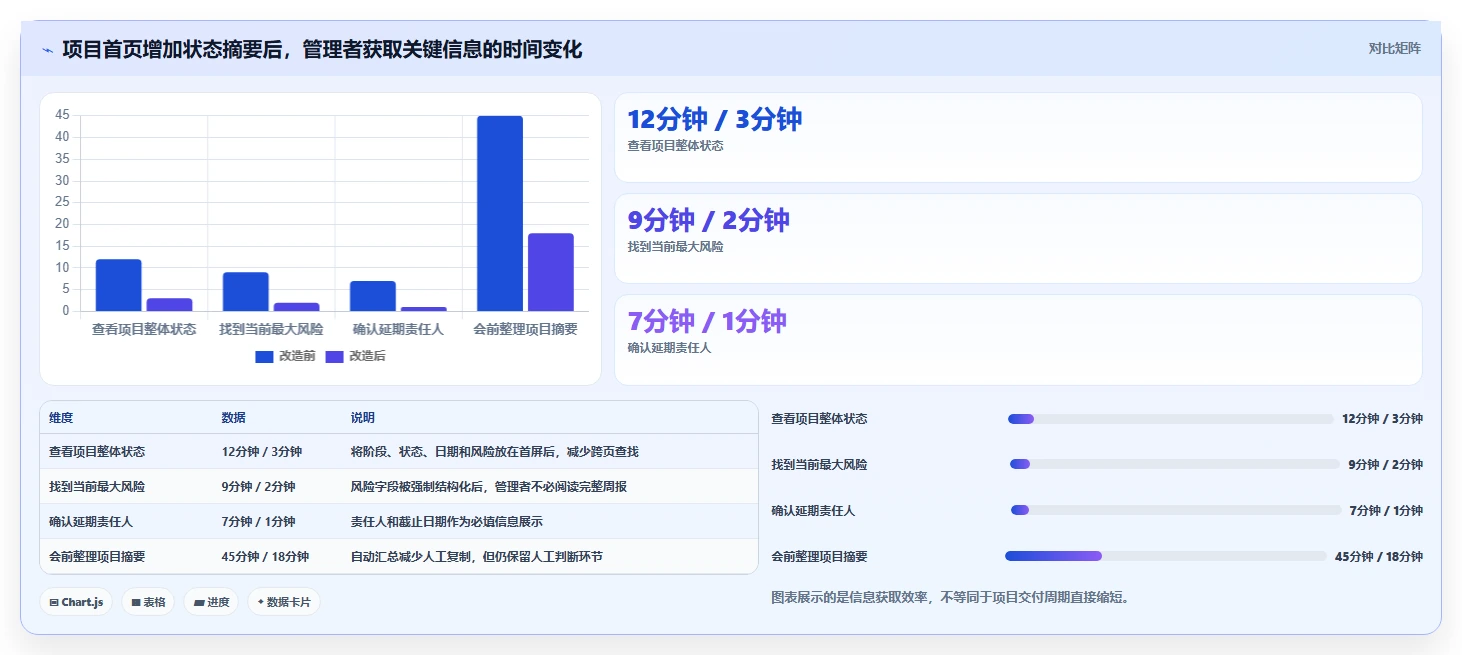Click the 数据 column header
The image size is (1462, 655).
tap(234, 418)
